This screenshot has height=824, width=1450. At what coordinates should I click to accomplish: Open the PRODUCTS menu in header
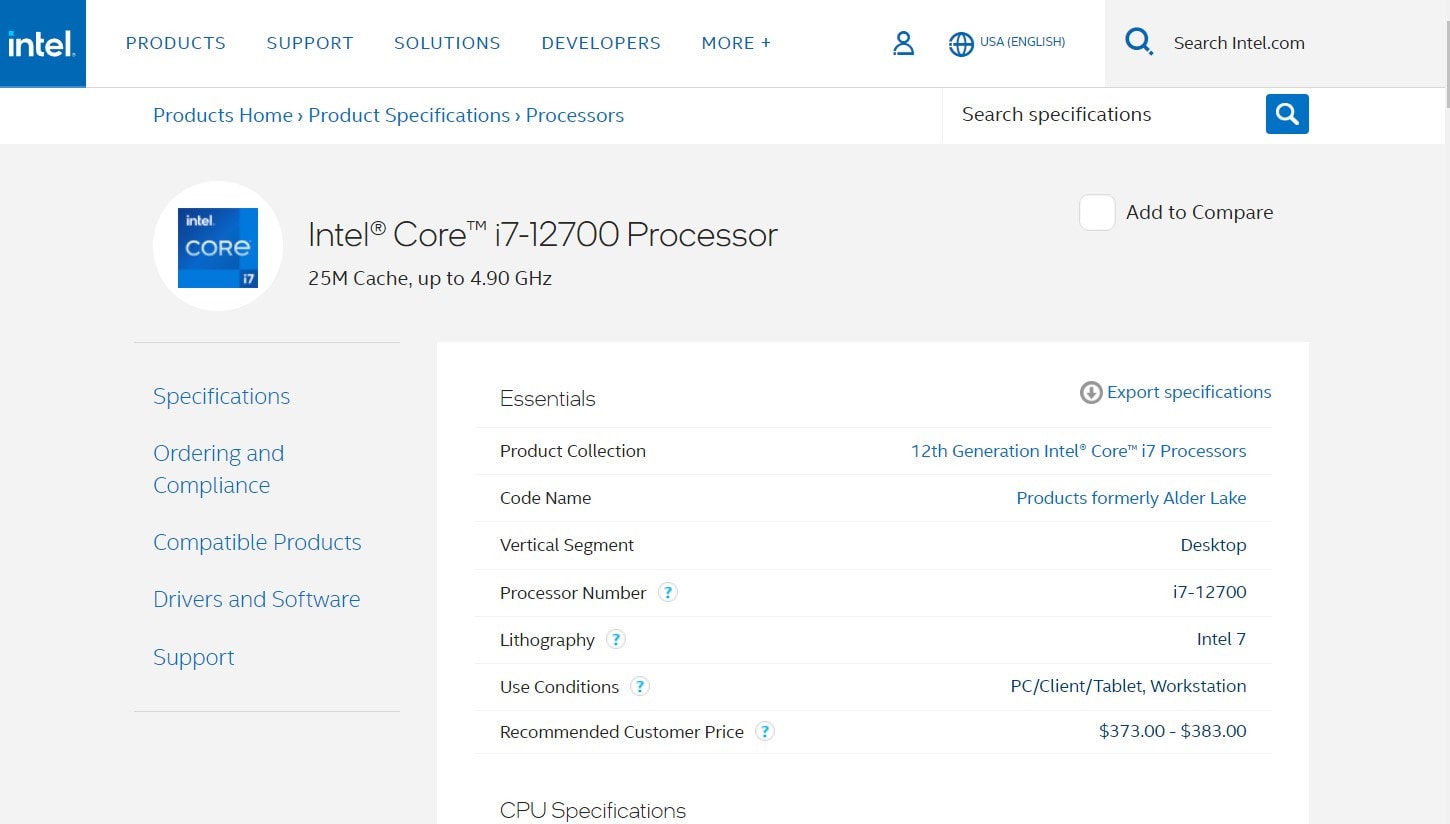click(176, 43)
